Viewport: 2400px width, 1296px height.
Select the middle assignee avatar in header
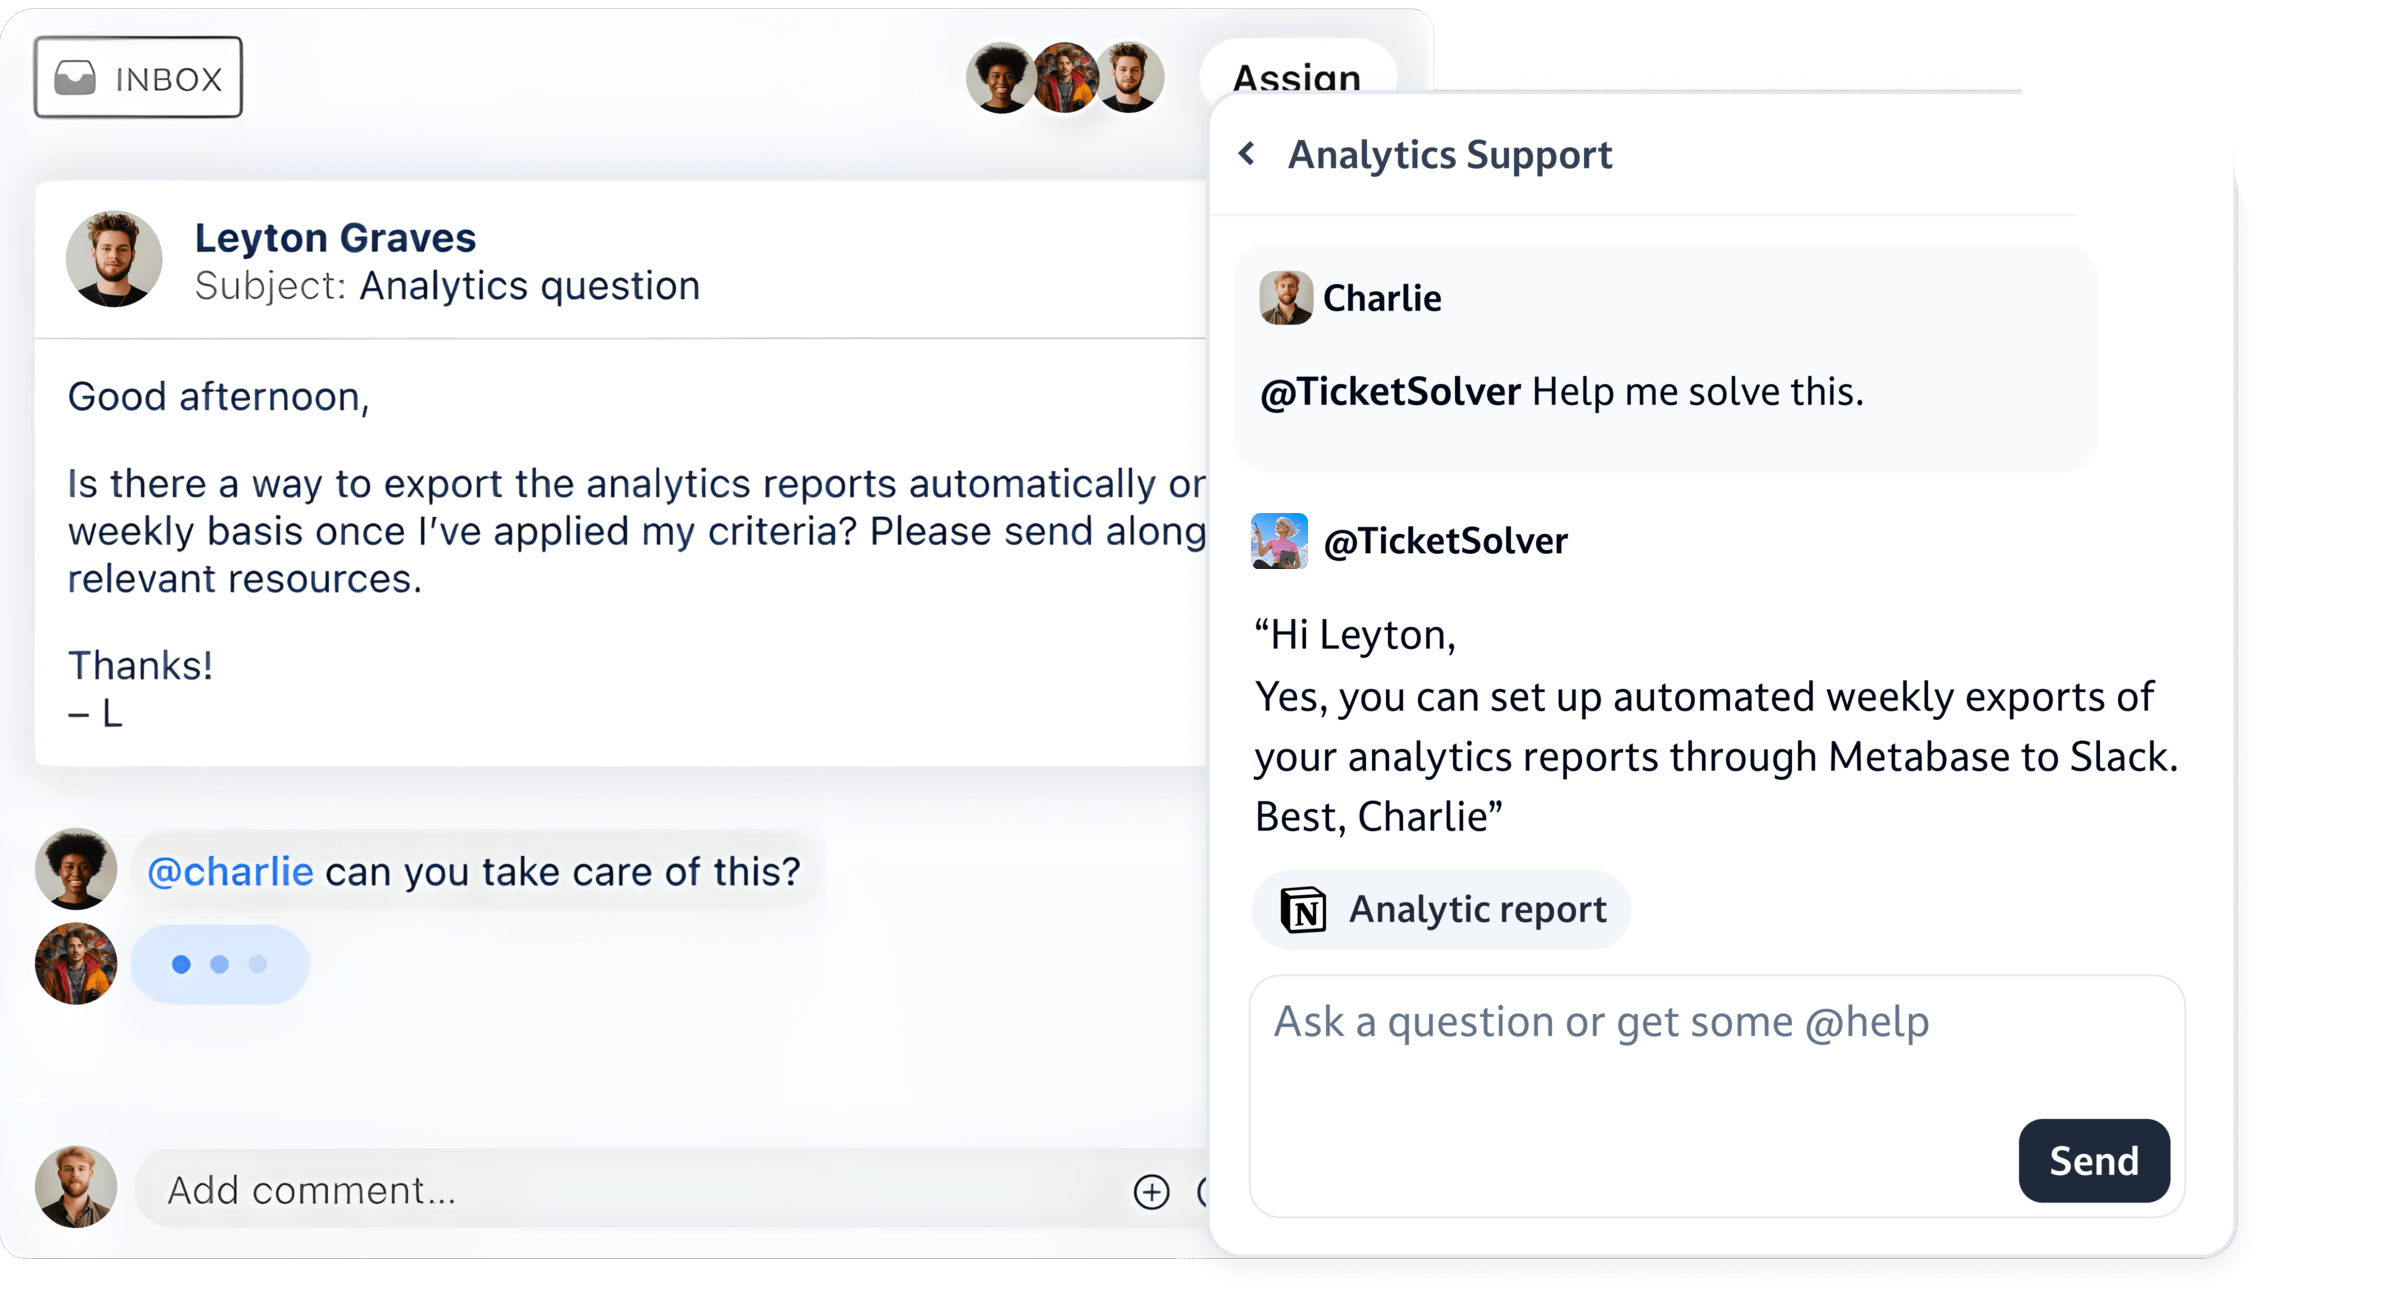point(1064,78)
